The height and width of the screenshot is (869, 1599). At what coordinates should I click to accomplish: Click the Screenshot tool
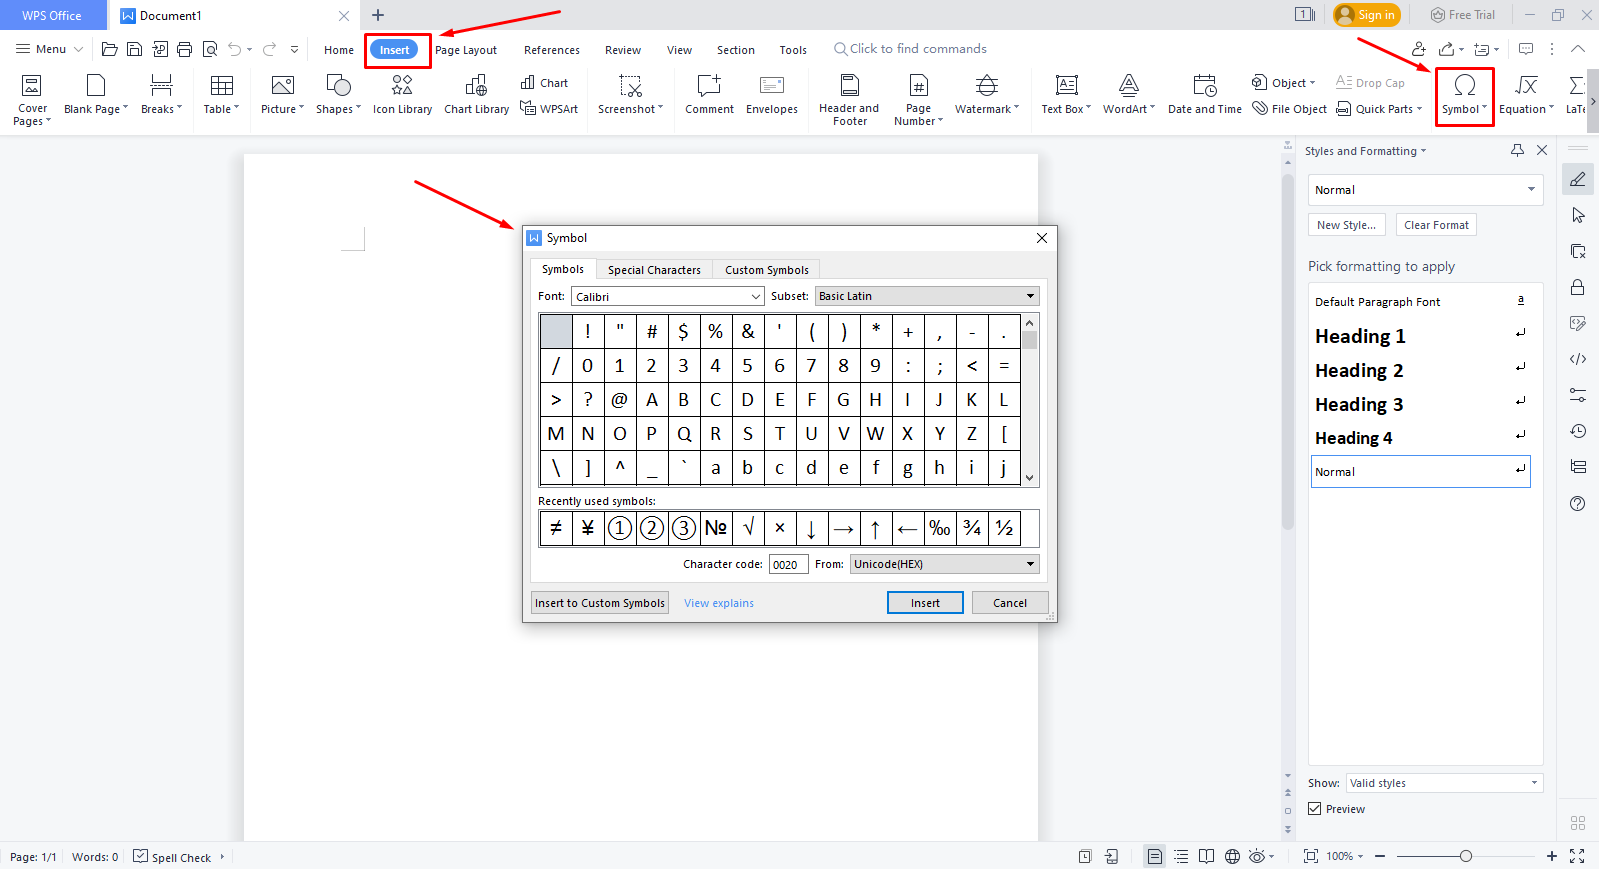[630, 96]
